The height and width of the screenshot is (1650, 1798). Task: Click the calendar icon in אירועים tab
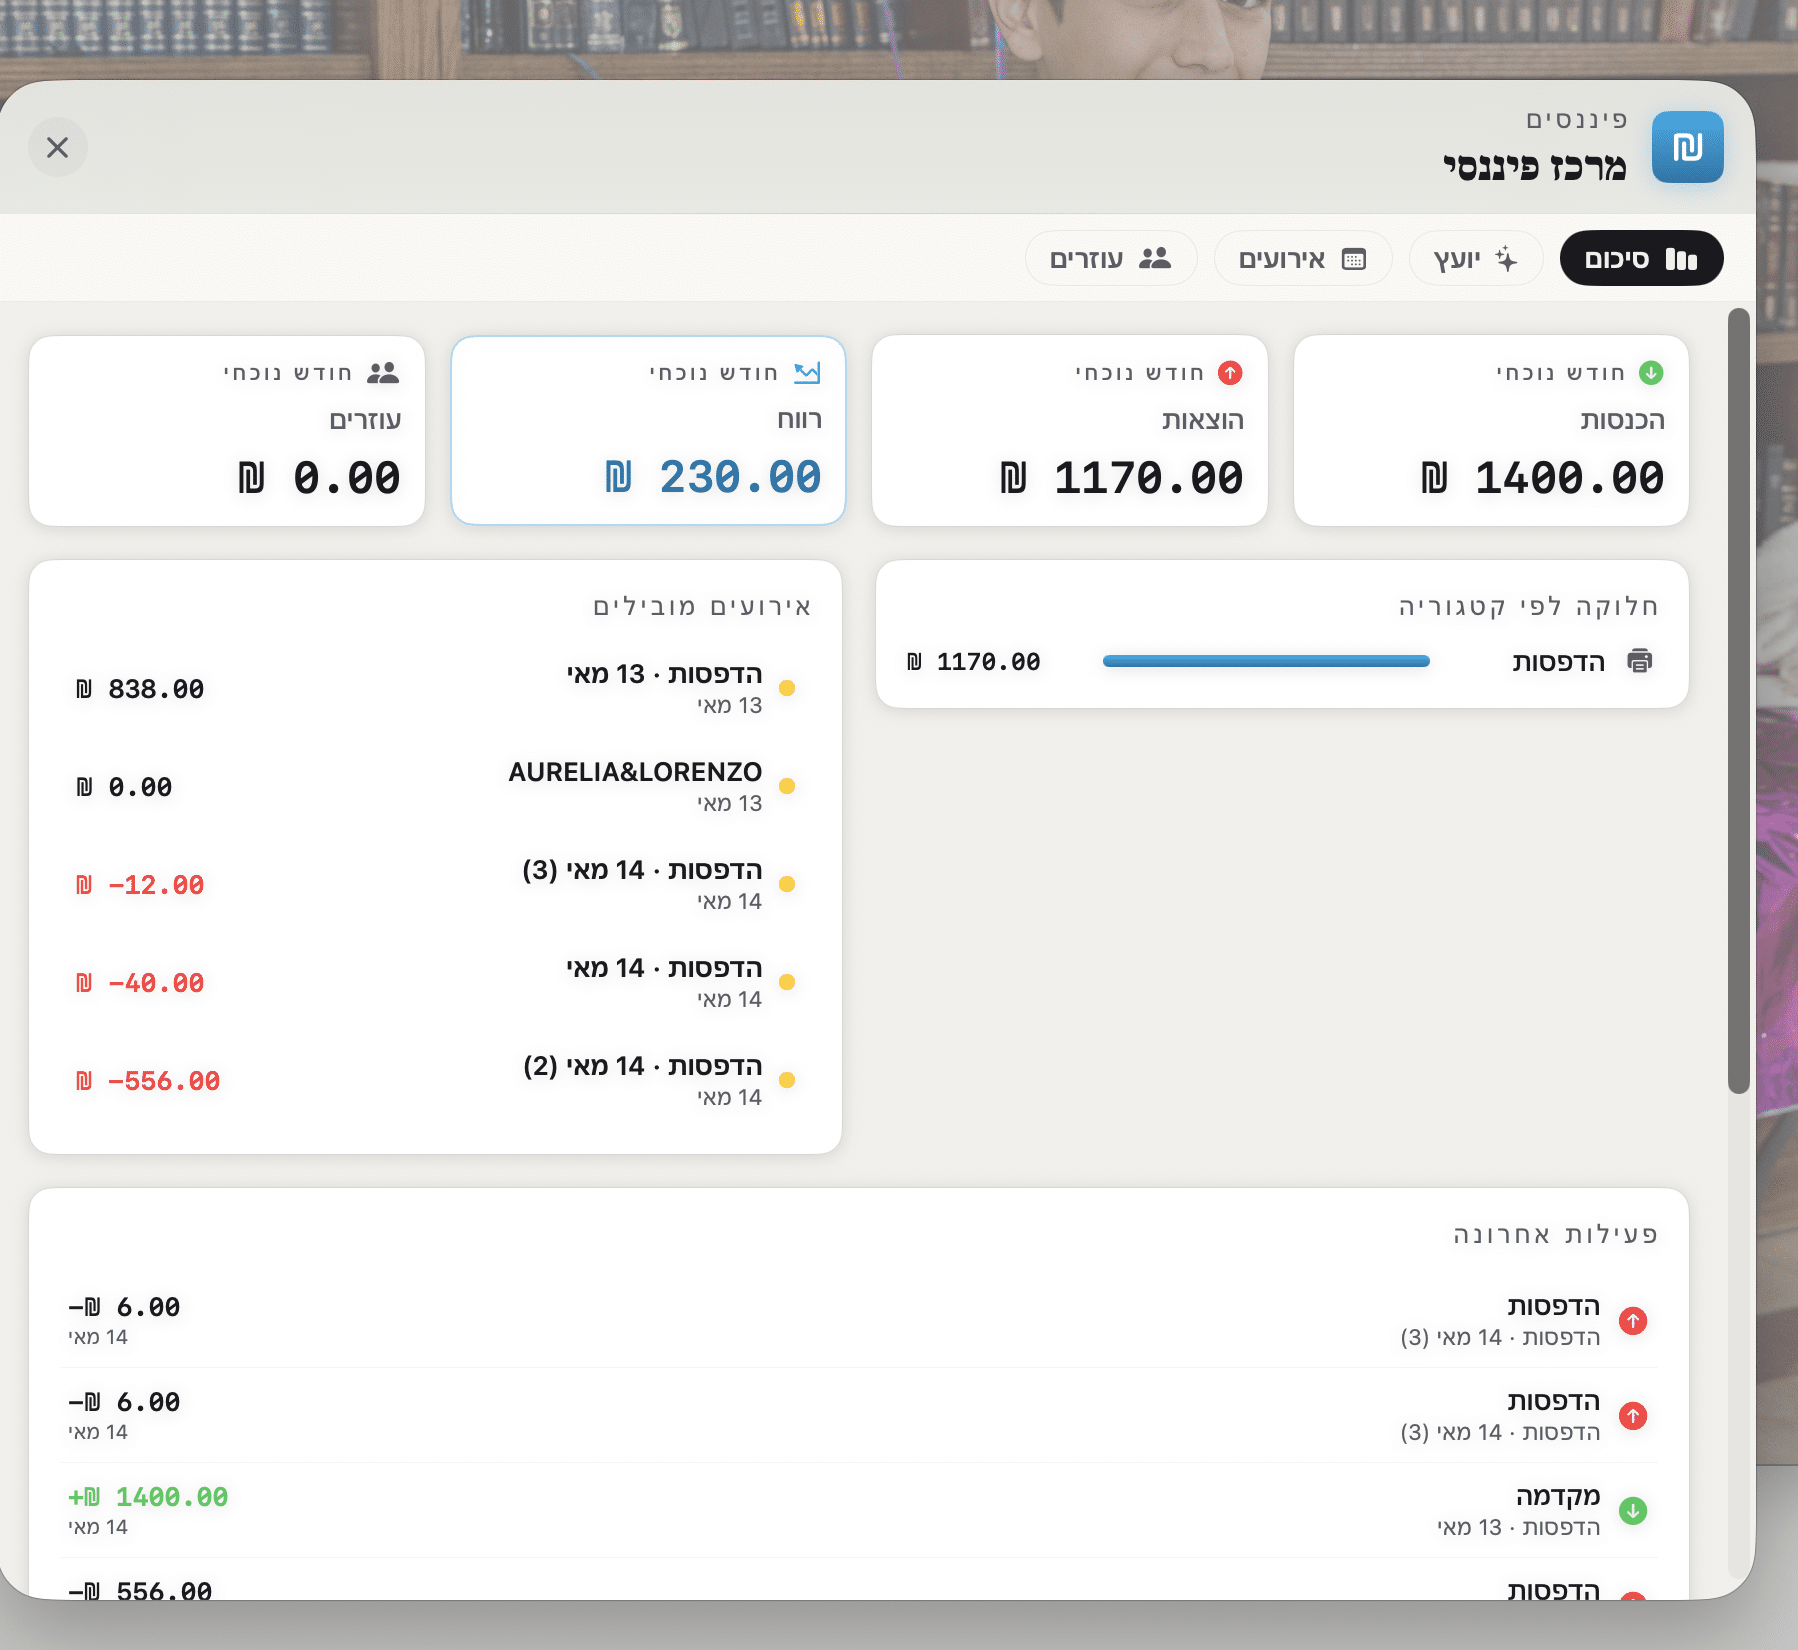point(1354,259)
